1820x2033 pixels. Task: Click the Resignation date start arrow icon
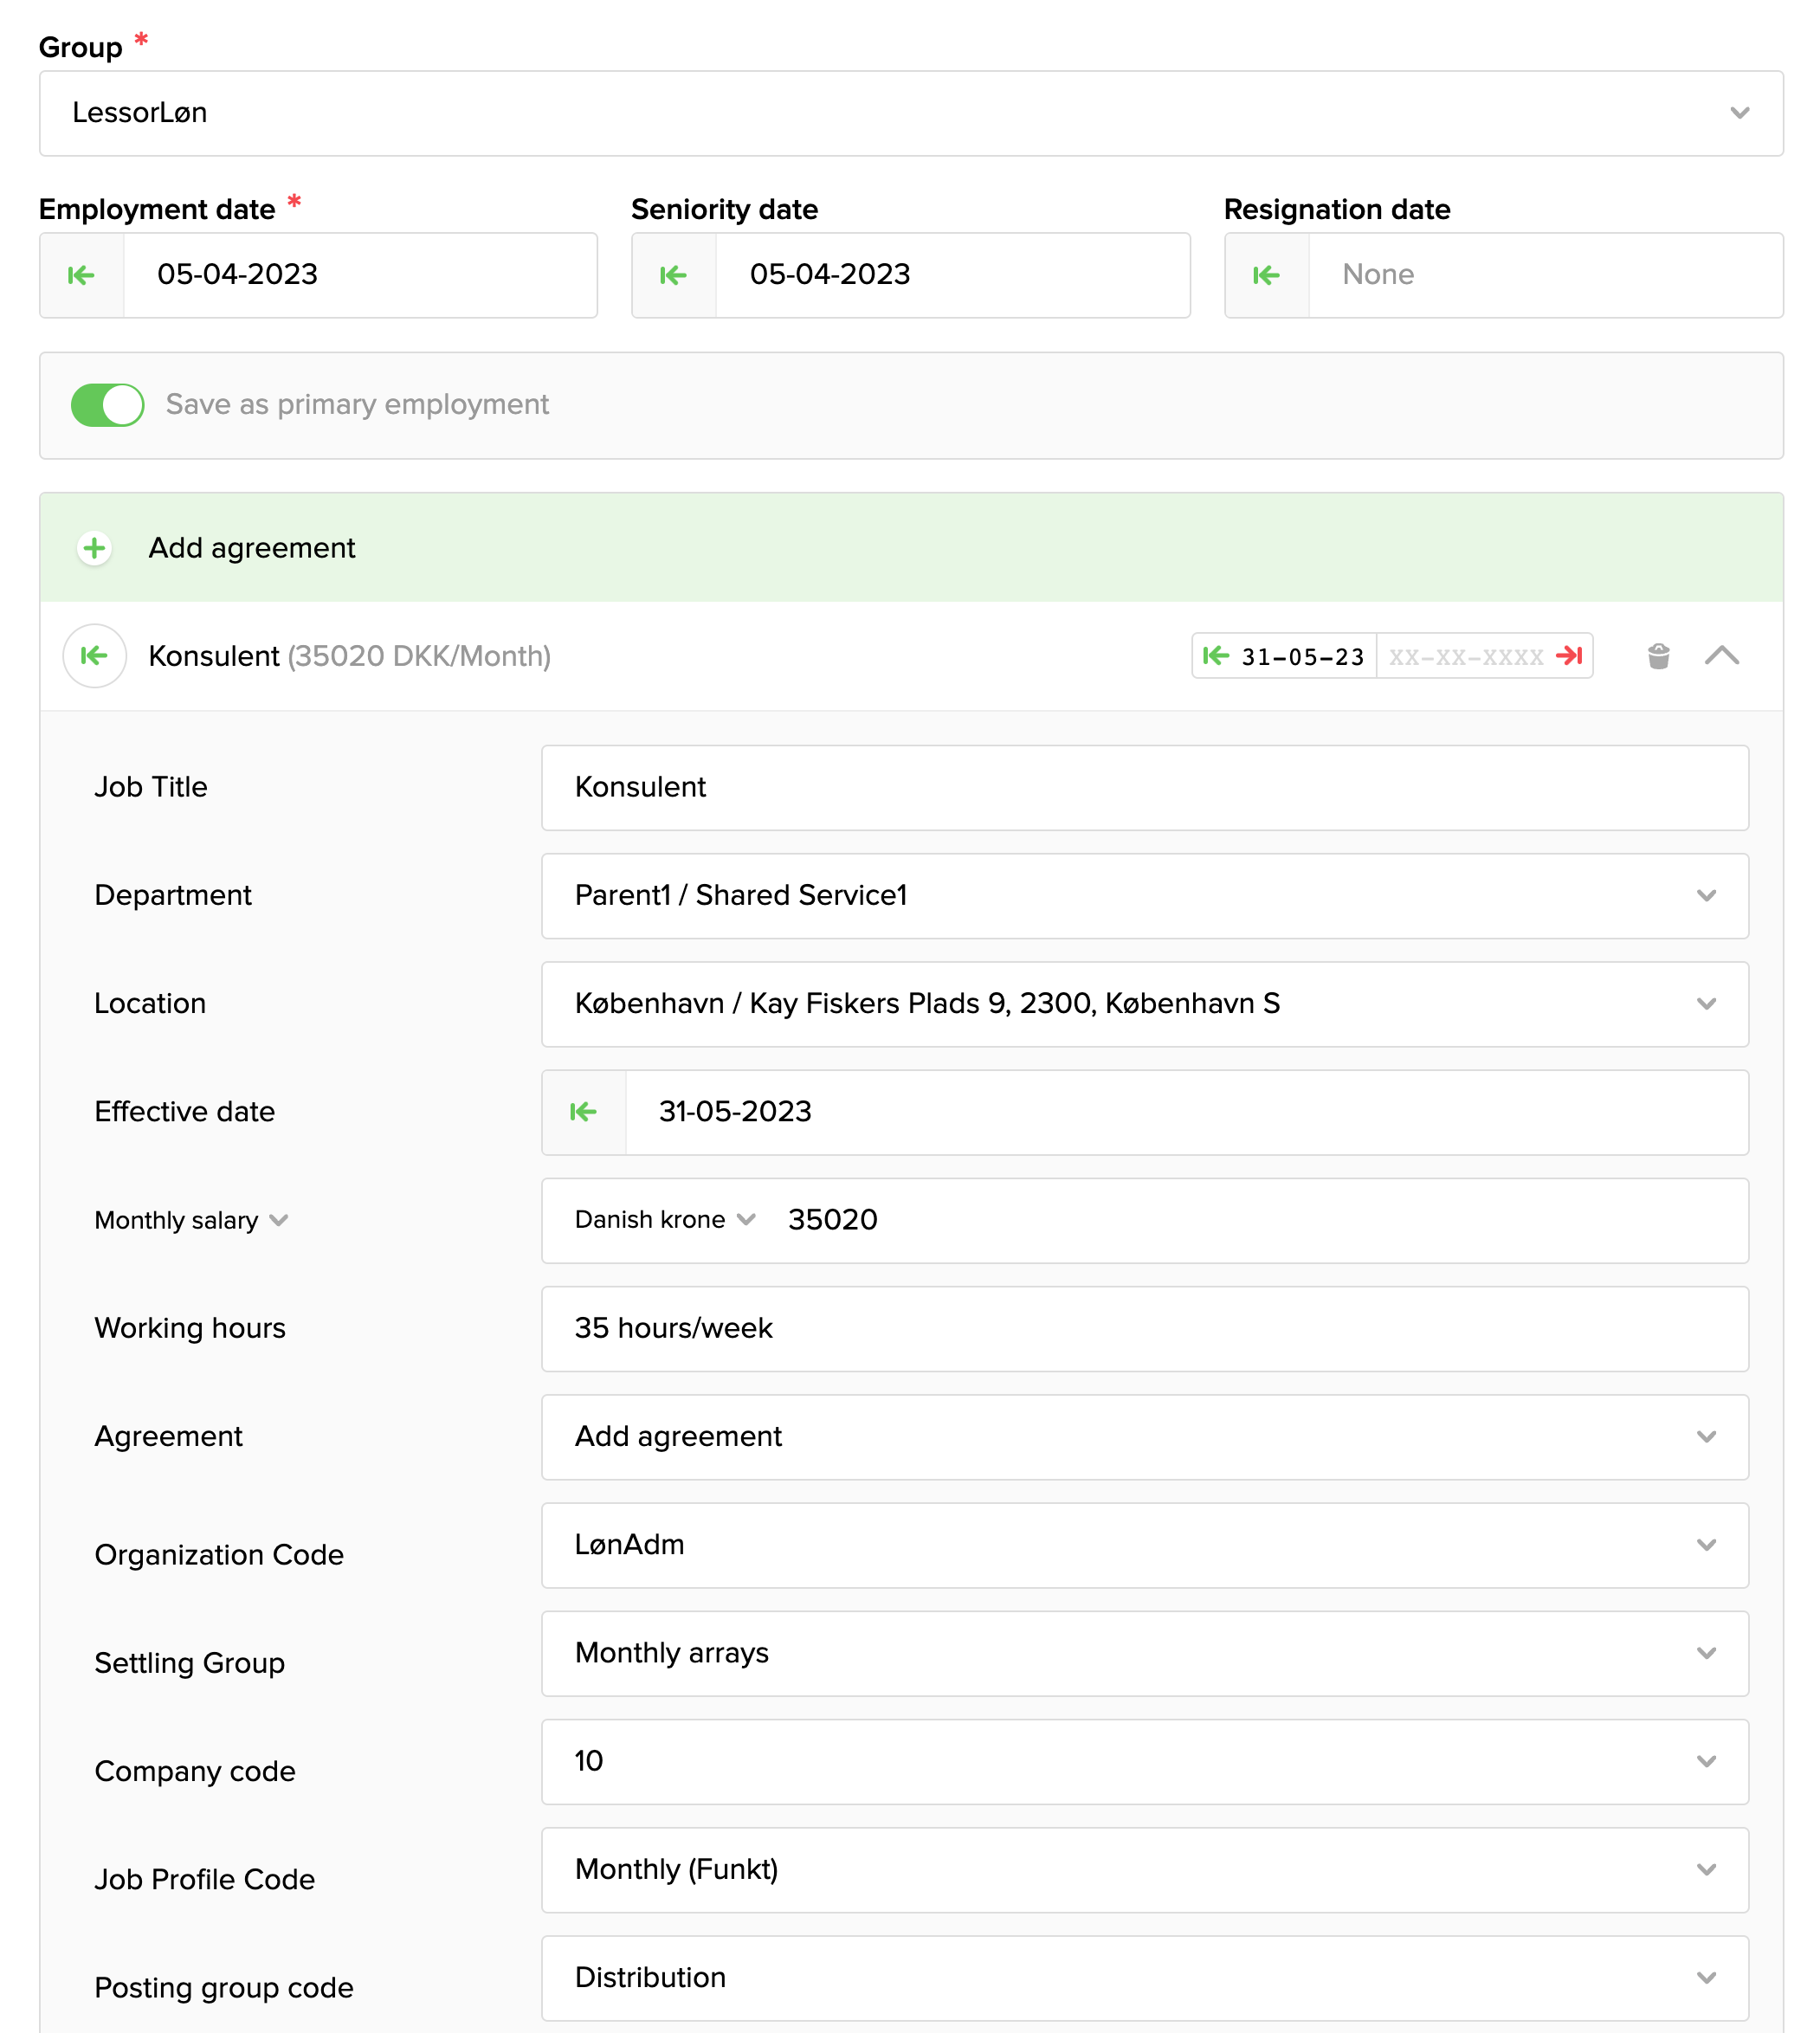pyautogui.click(x=1266, y=275)
